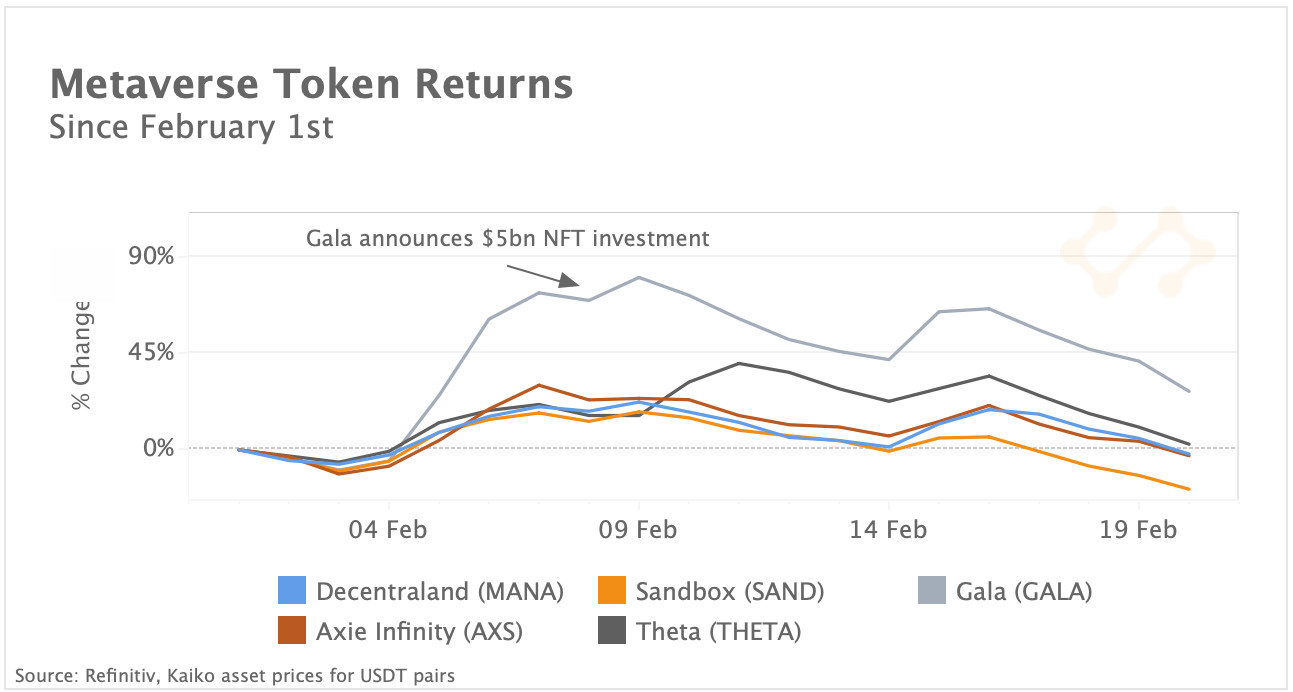Click the 14 Feb x-axis label
This screenshot has width=1293, height=692.
coord(889,529)
